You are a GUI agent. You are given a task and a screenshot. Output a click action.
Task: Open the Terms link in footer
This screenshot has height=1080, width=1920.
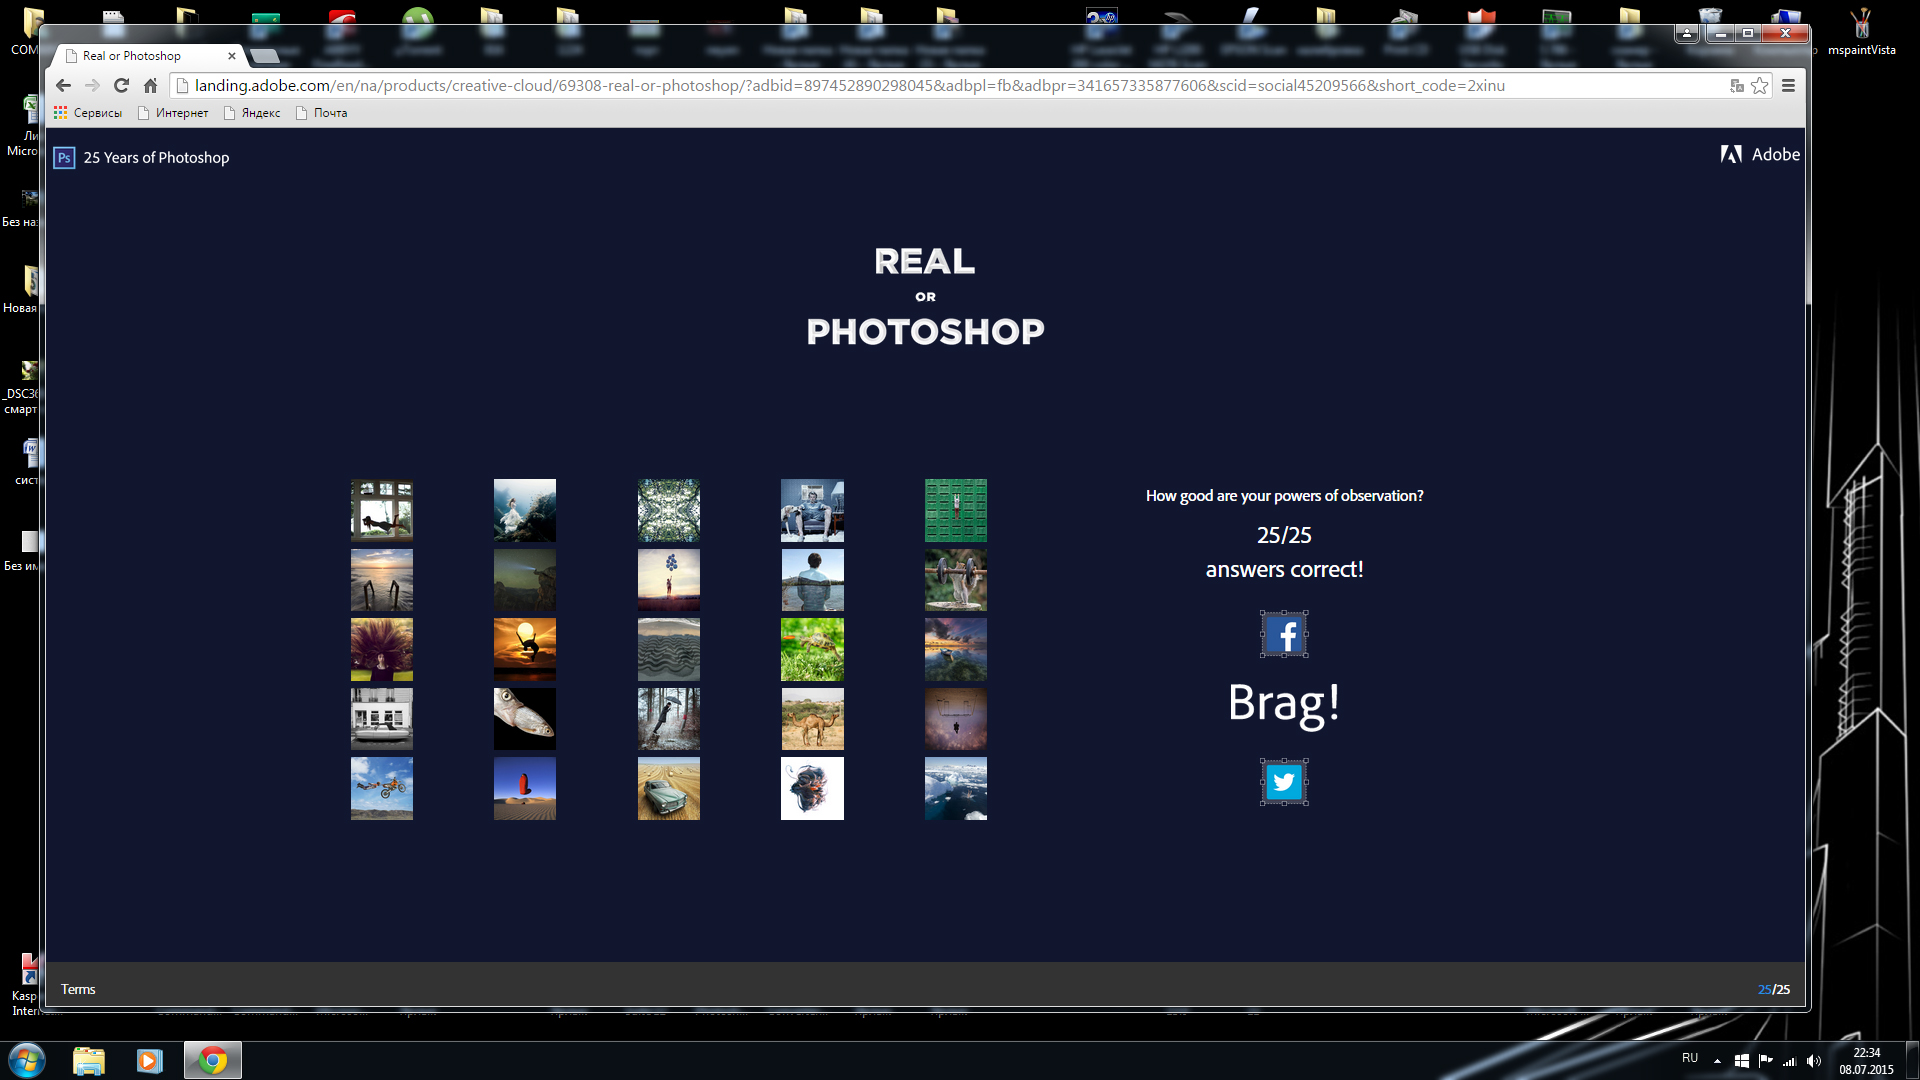click(x=78, y=989)
